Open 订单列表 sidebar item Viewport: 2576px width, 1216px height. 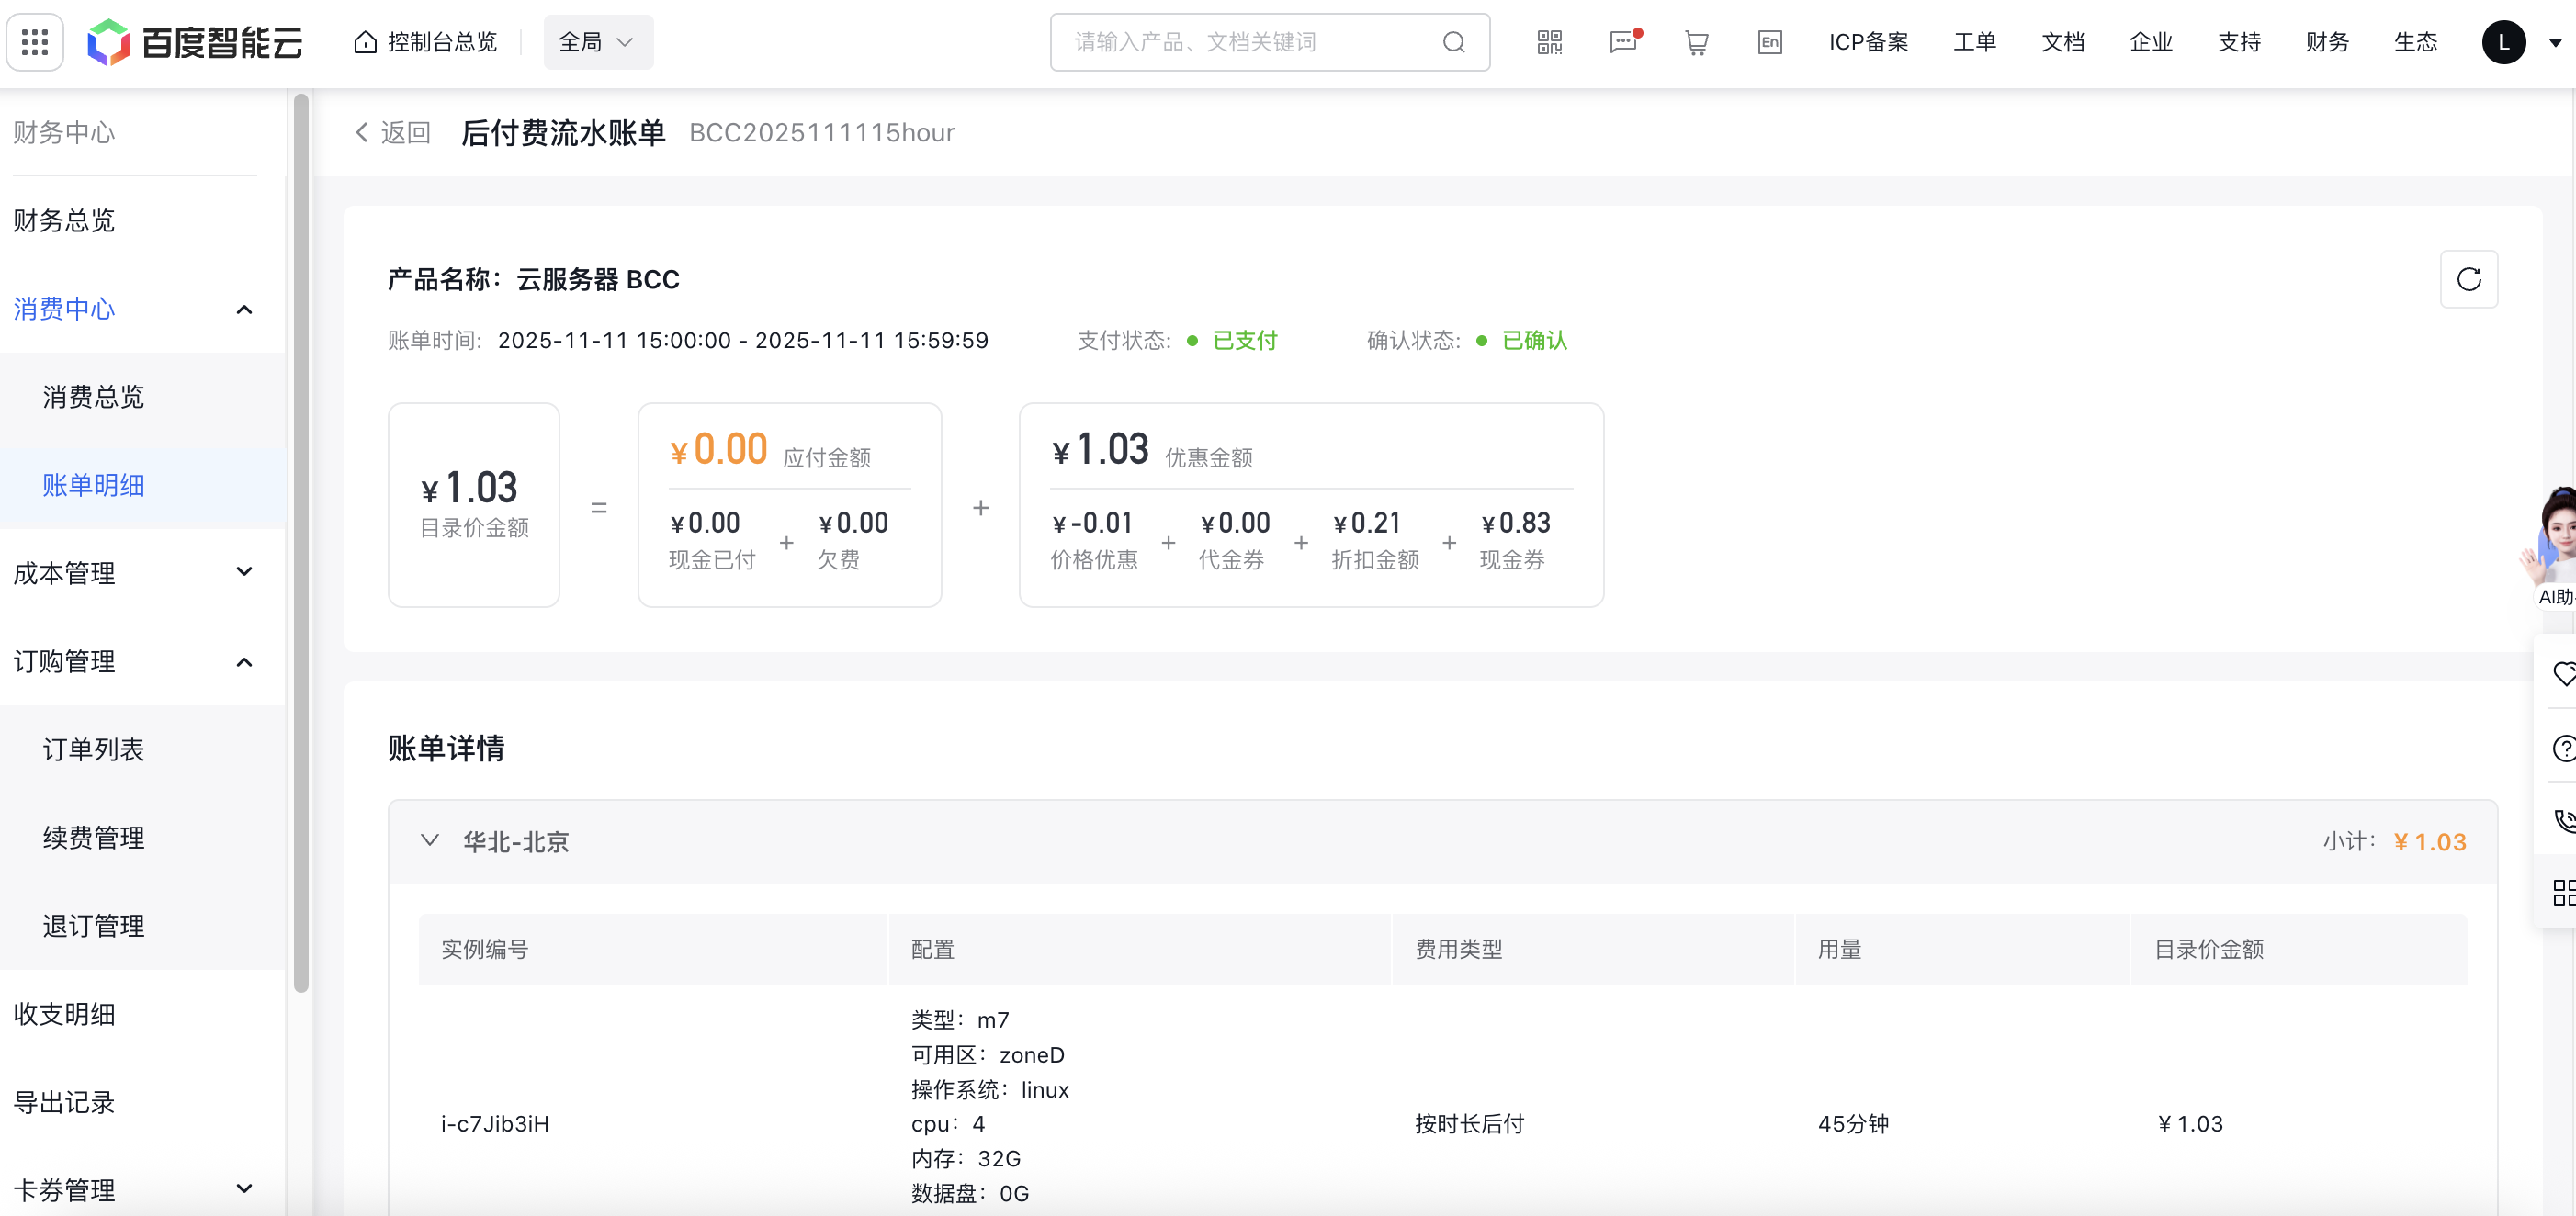(x=93, y=749)
